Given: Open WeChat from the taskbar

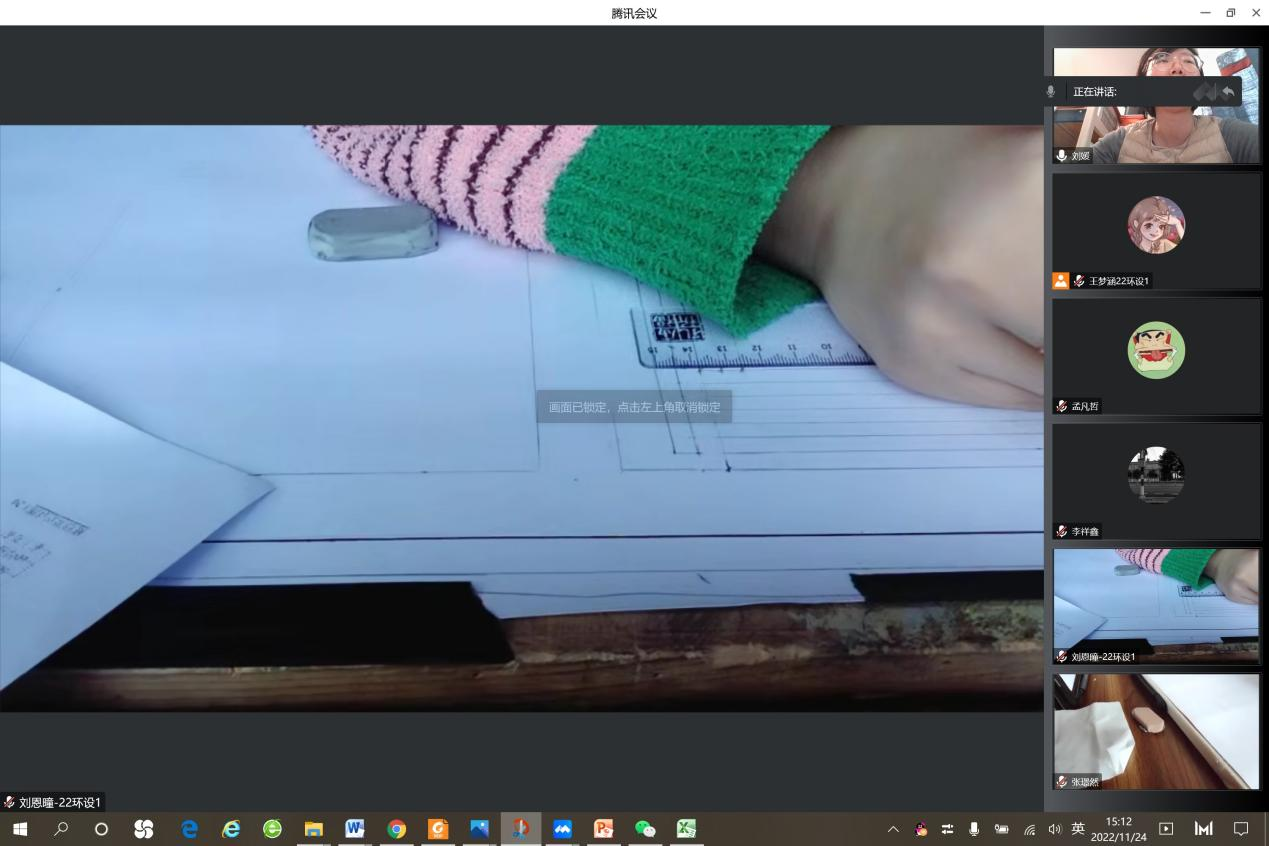Looking at the screenshot, I should (x=645, y=829).
